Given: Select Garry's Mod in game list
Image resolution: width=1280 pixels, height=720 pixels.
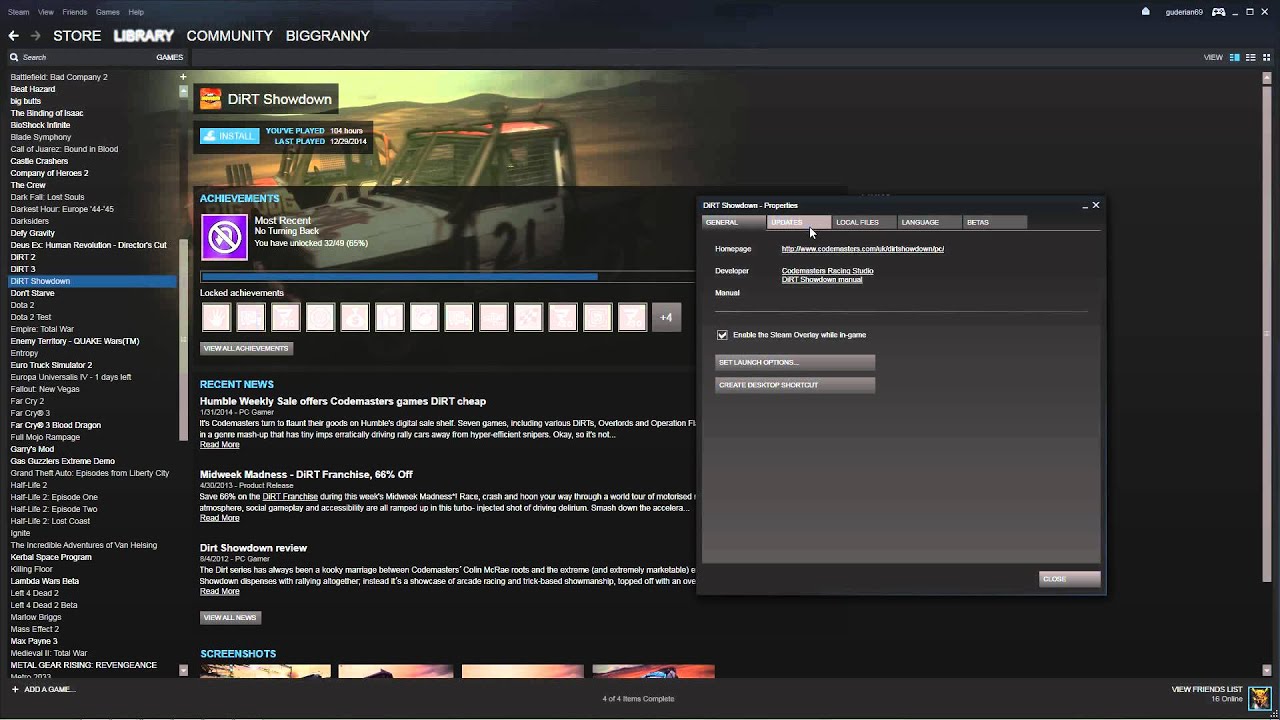Looking at the screenshot, I should [x=32, y=449].
